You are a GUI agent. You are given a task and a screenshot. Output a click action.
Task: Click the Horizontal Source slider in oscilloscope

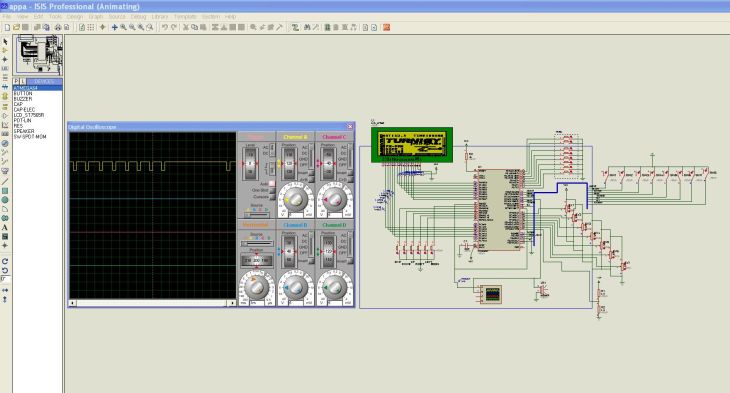coord(257,244)
